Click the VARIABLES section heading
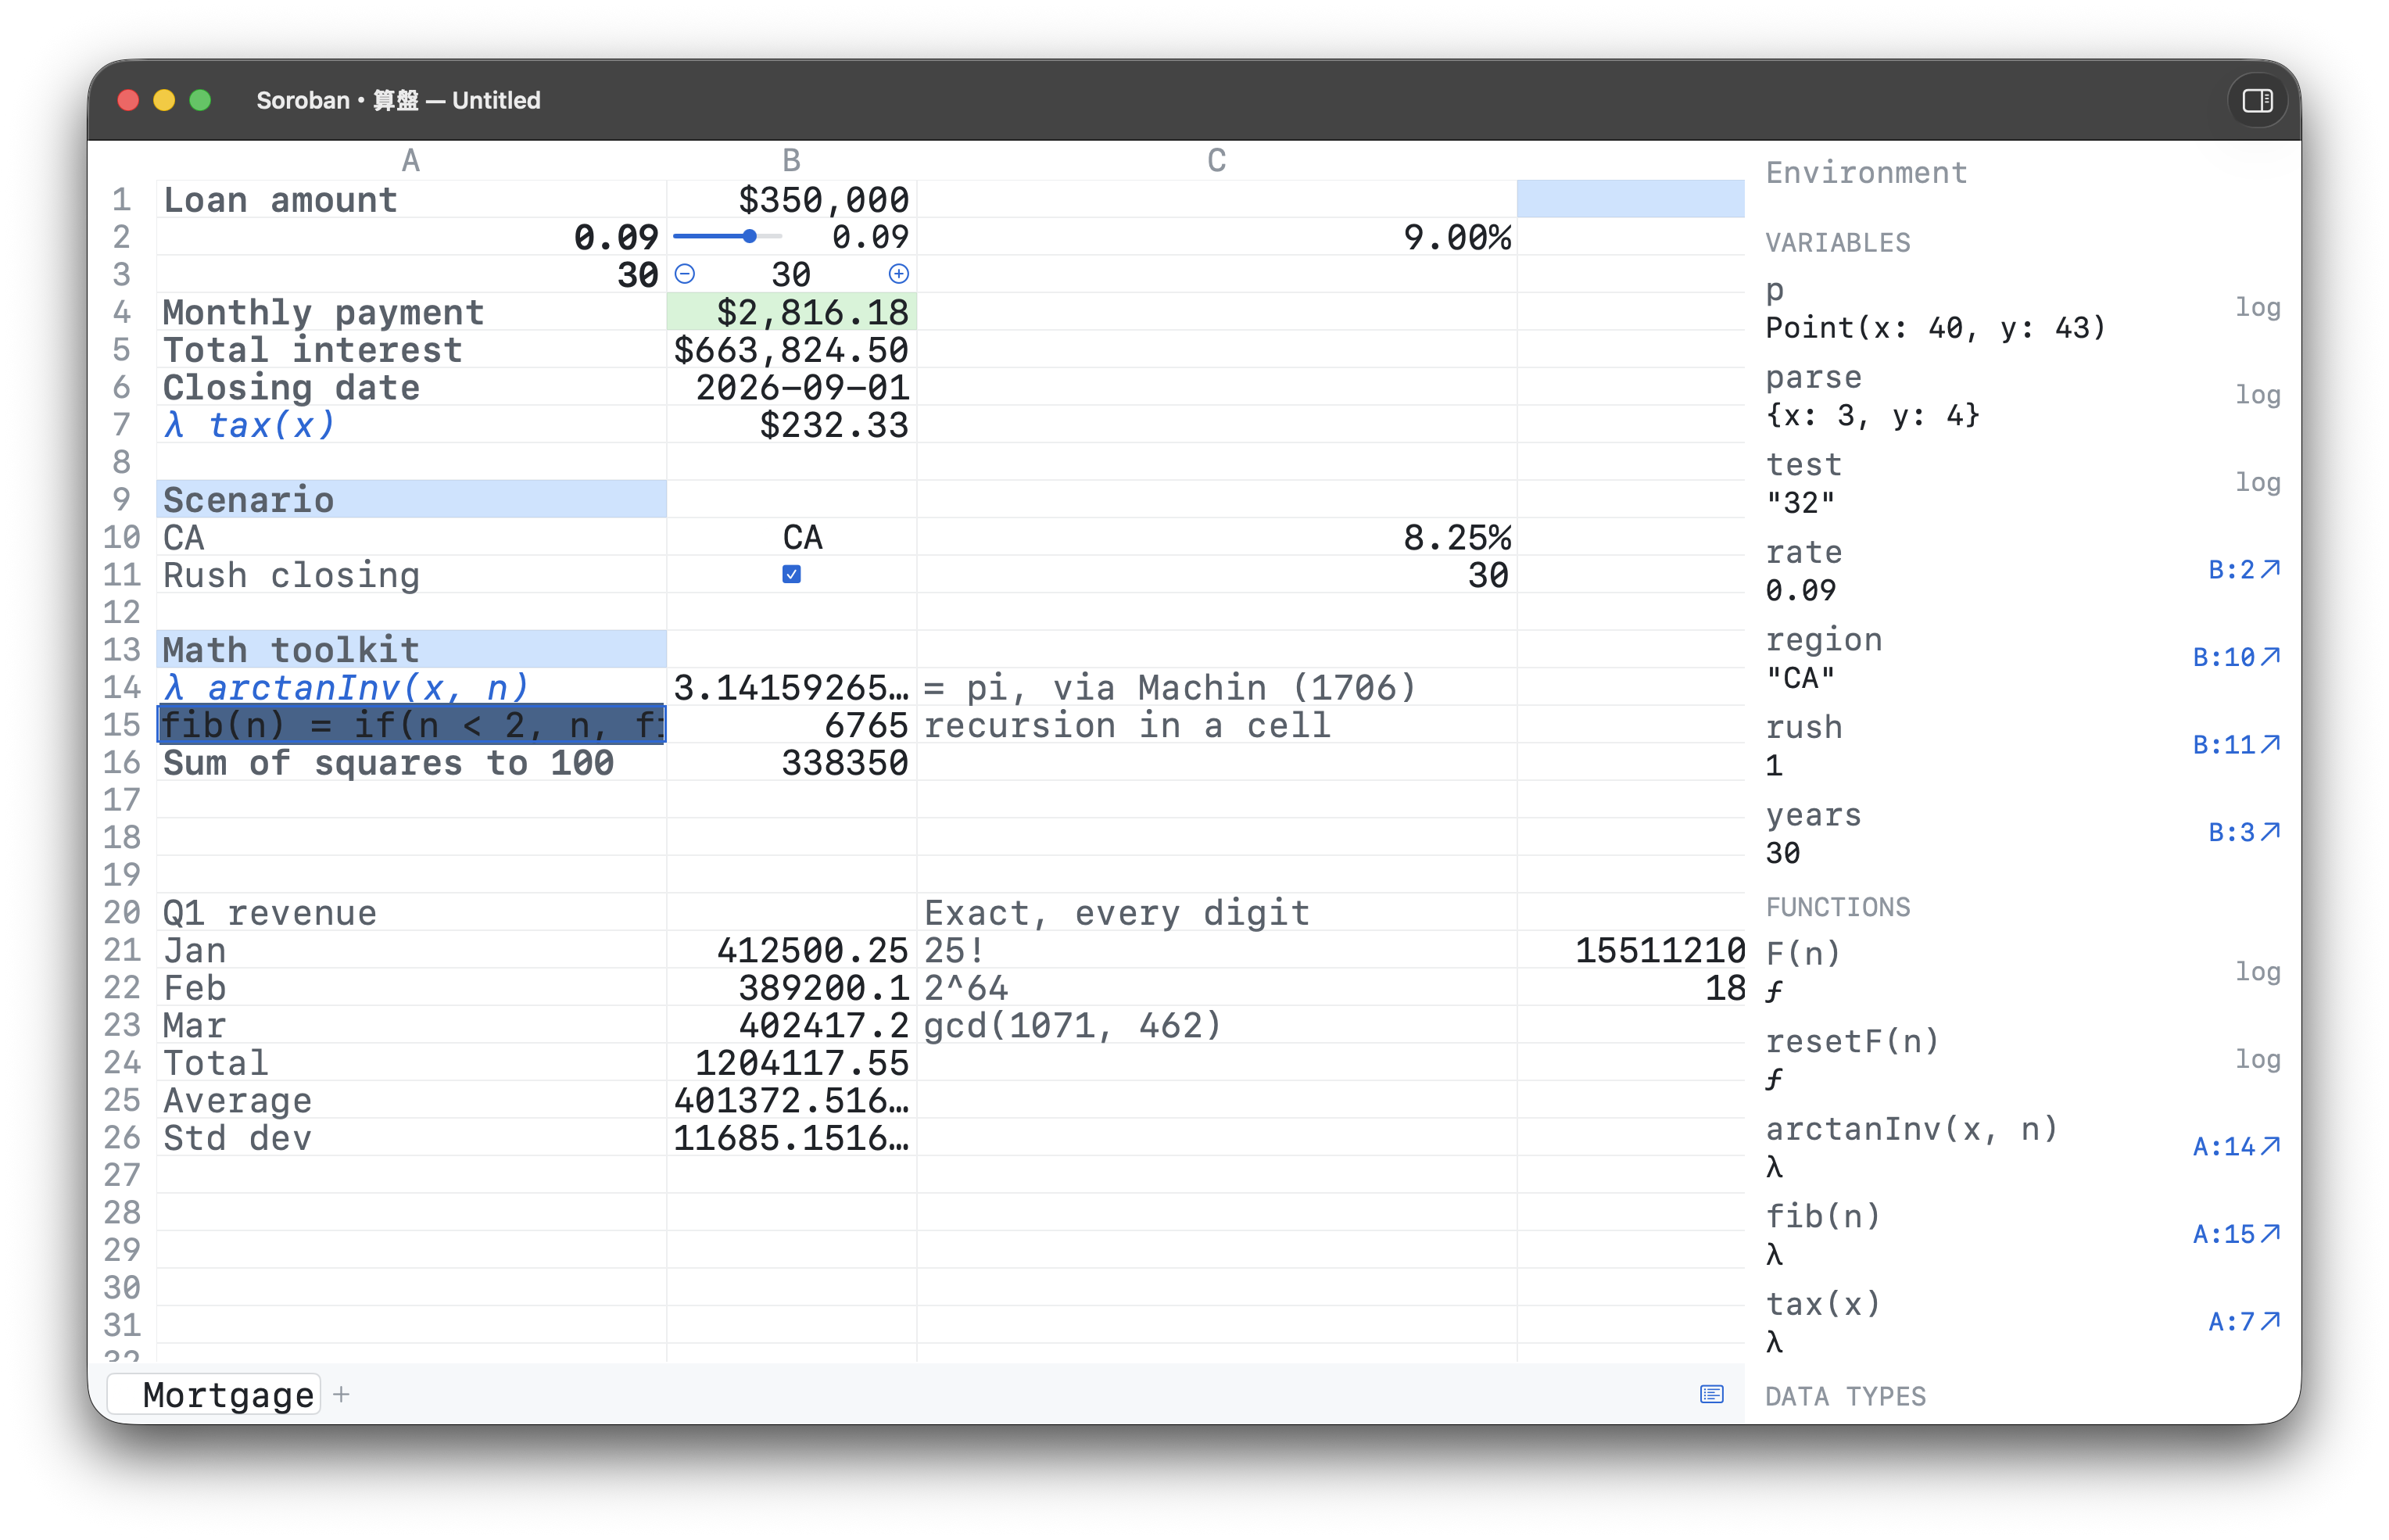The image size is (2389, 1540). coord(1837,242)
